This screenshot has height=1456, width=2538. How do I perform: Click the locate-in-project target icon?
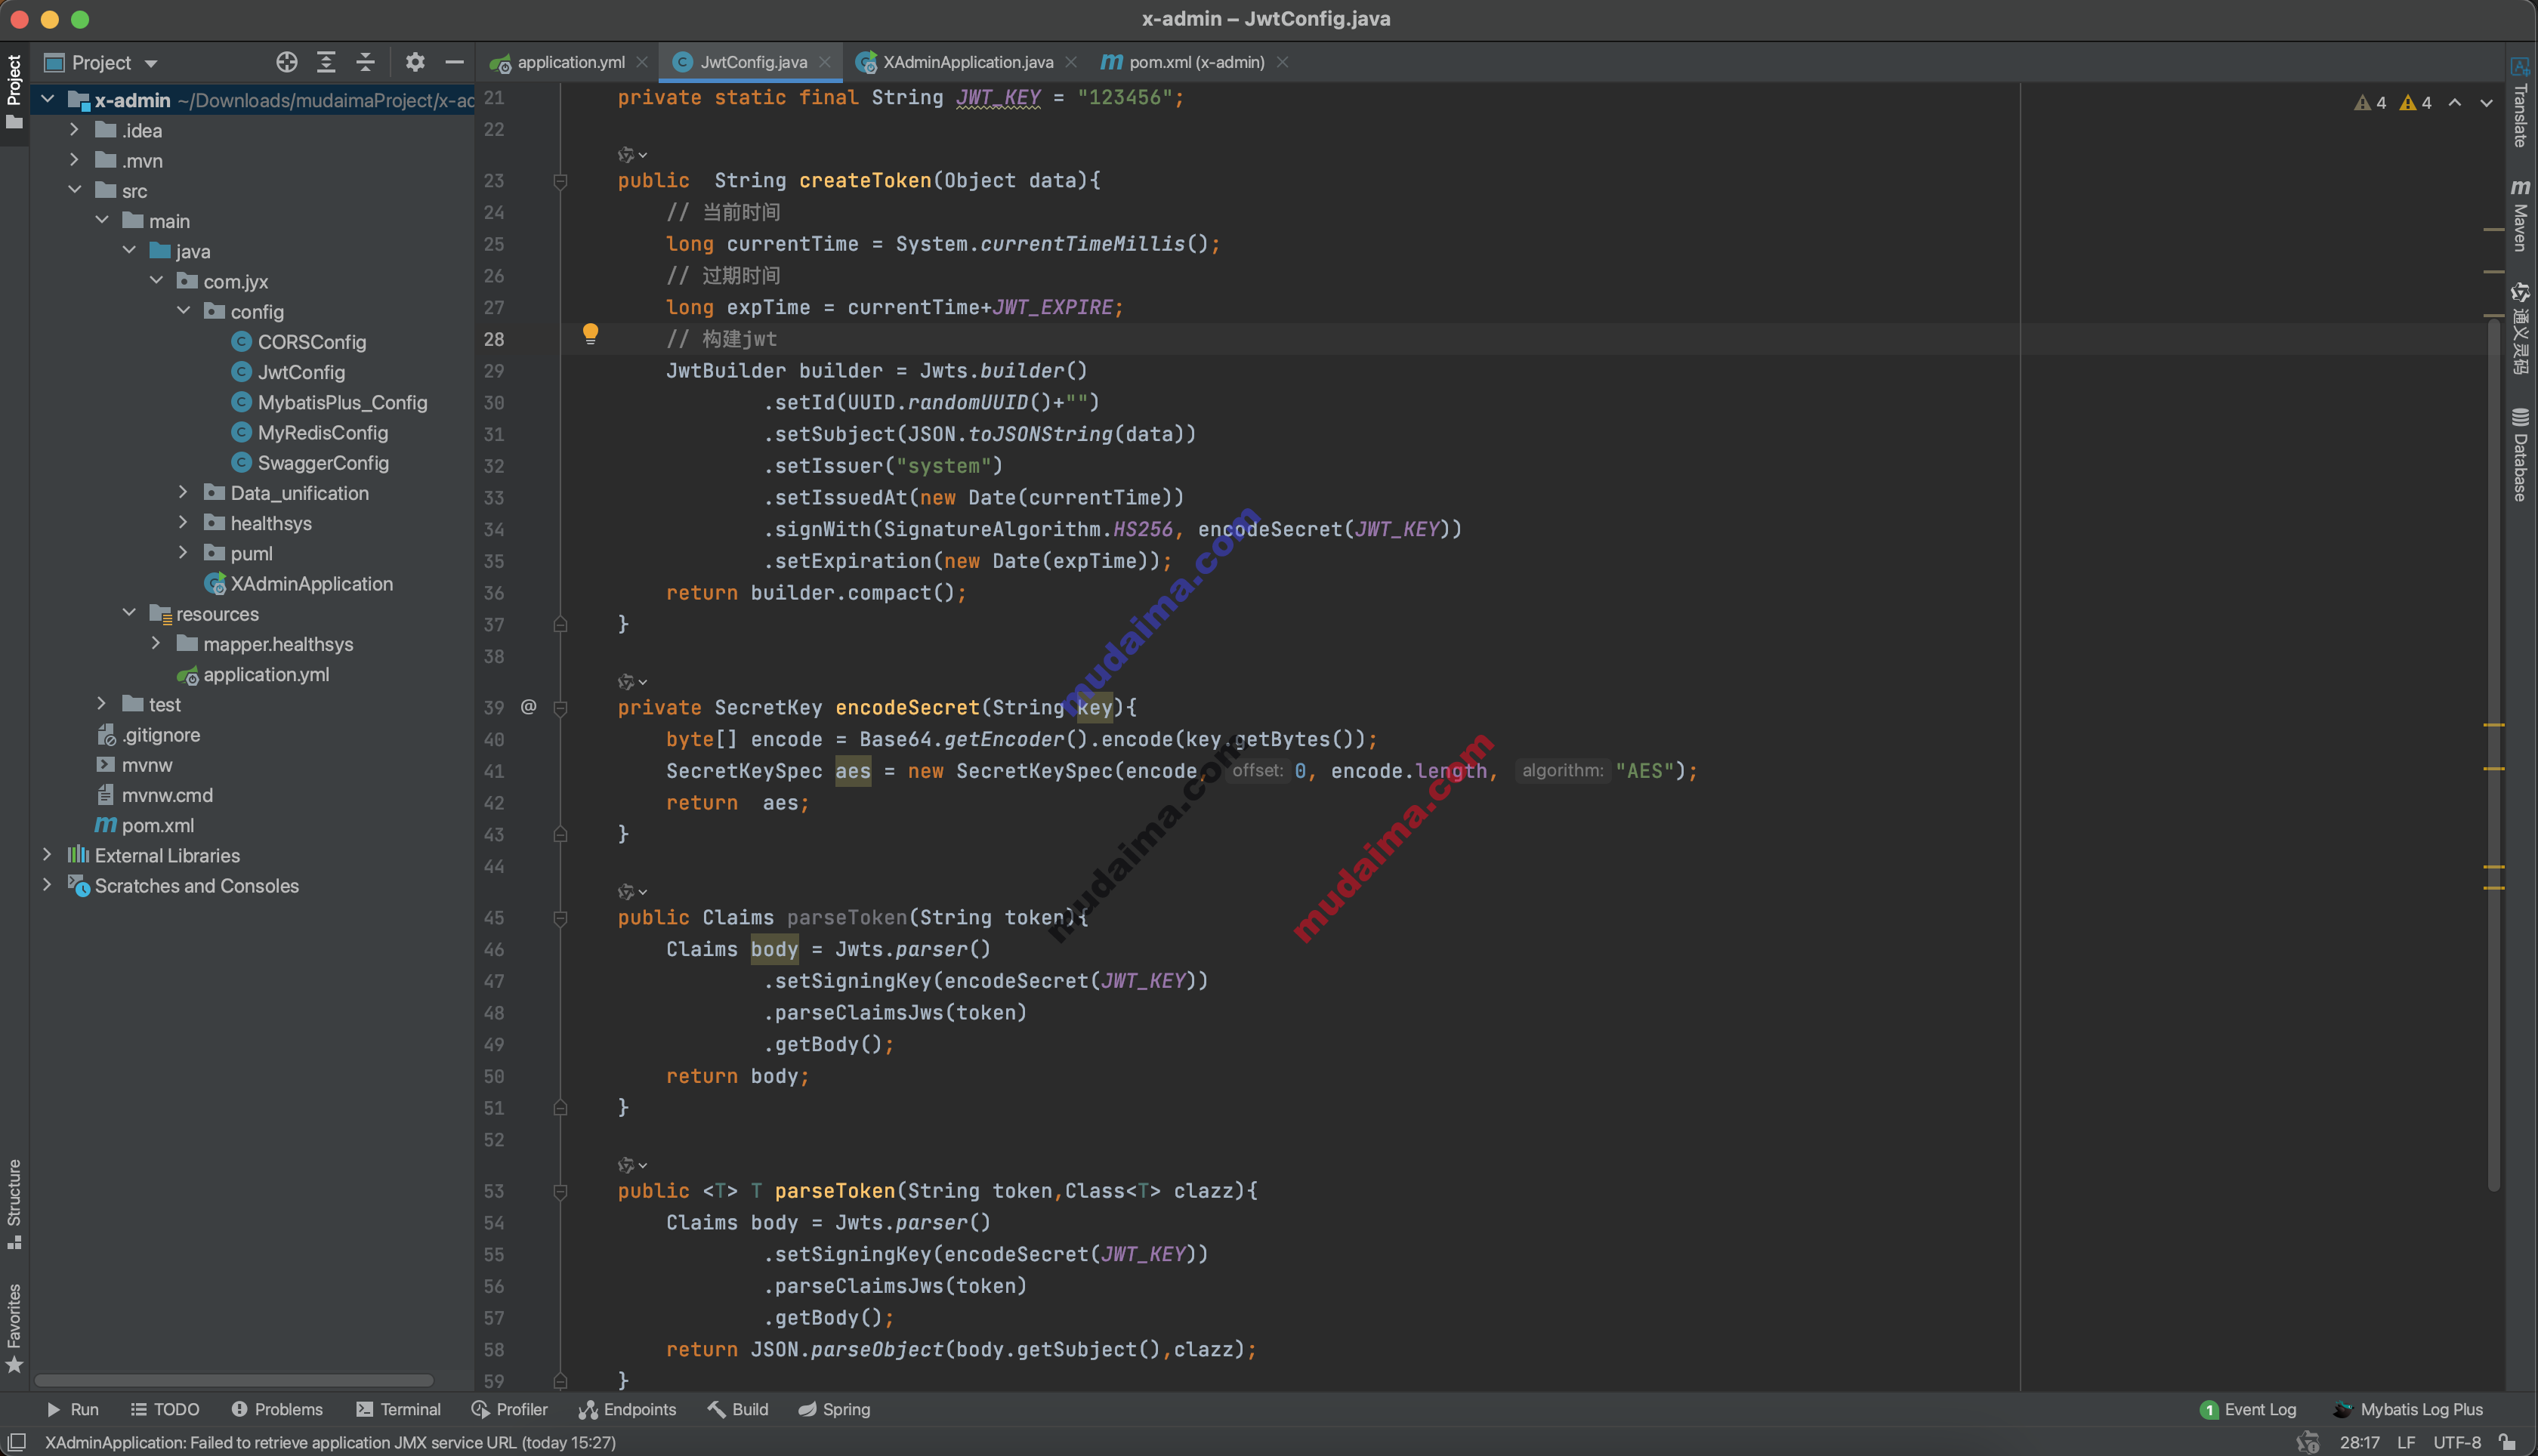click(286, 62)
